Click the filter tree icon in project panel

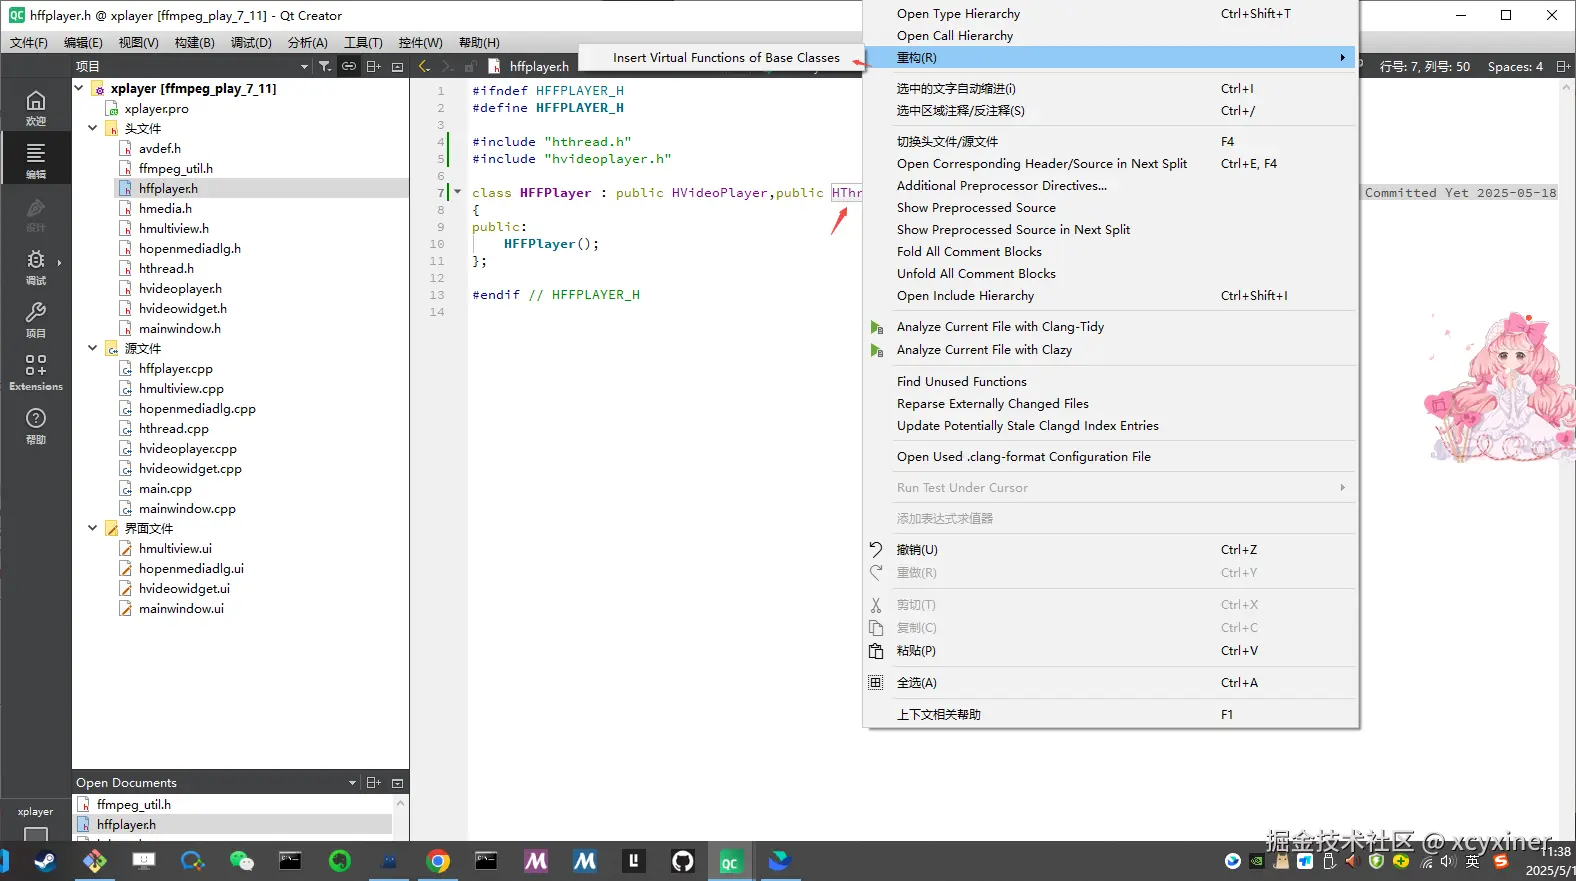coord(325,66)
